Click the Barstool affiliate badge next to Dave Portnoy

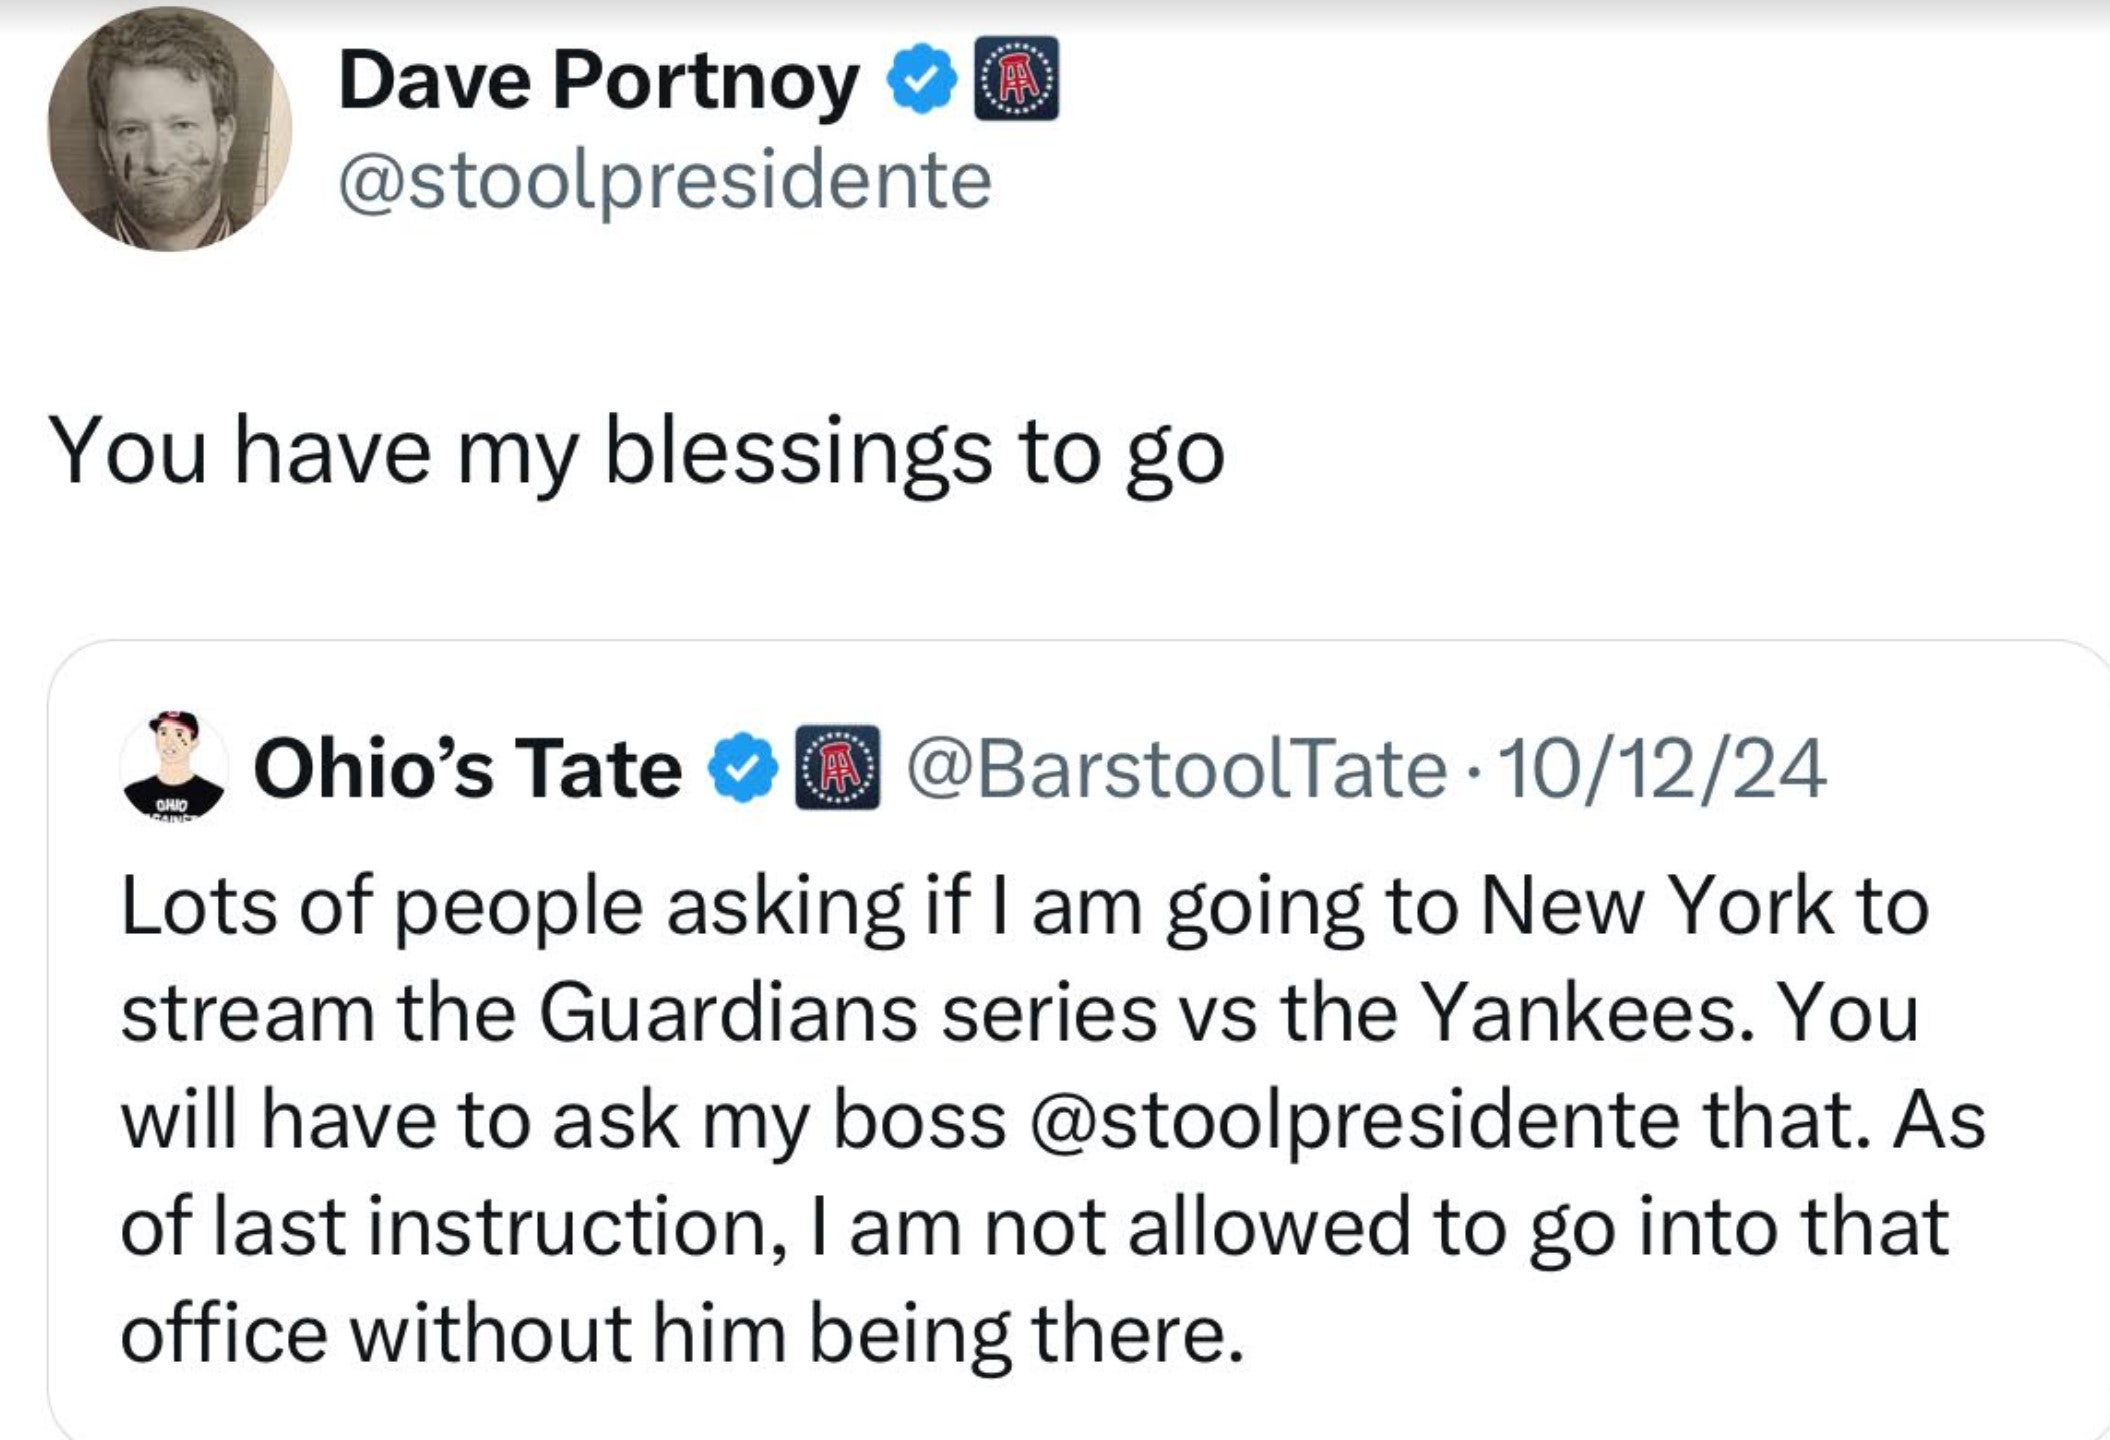click(x=1016, y=80)
